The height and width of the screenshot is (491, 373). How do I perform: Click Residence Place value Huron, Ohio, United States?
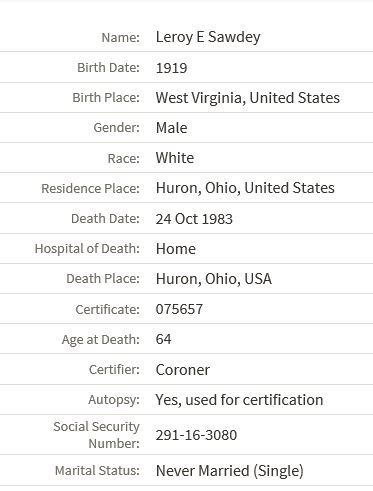point(245,188)
